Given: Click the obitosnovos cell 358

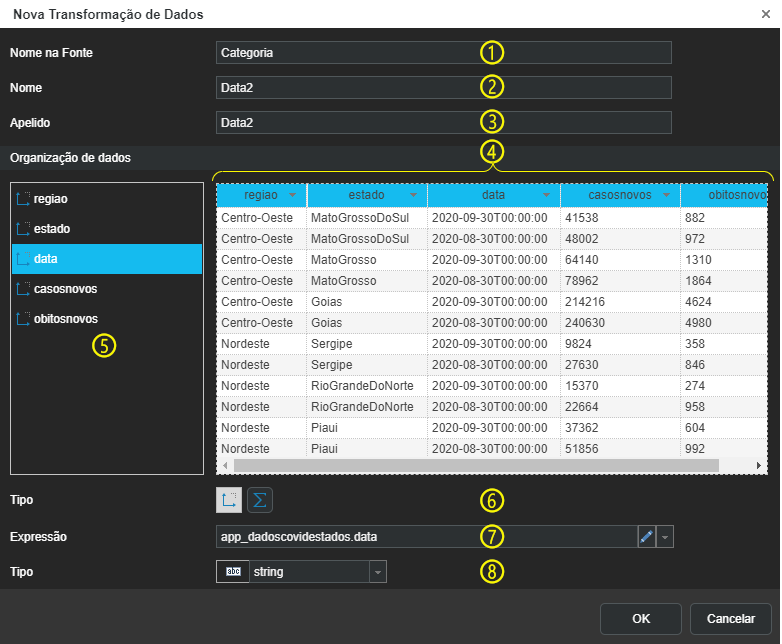Looking at the screenshot, I should click(724, 344).
